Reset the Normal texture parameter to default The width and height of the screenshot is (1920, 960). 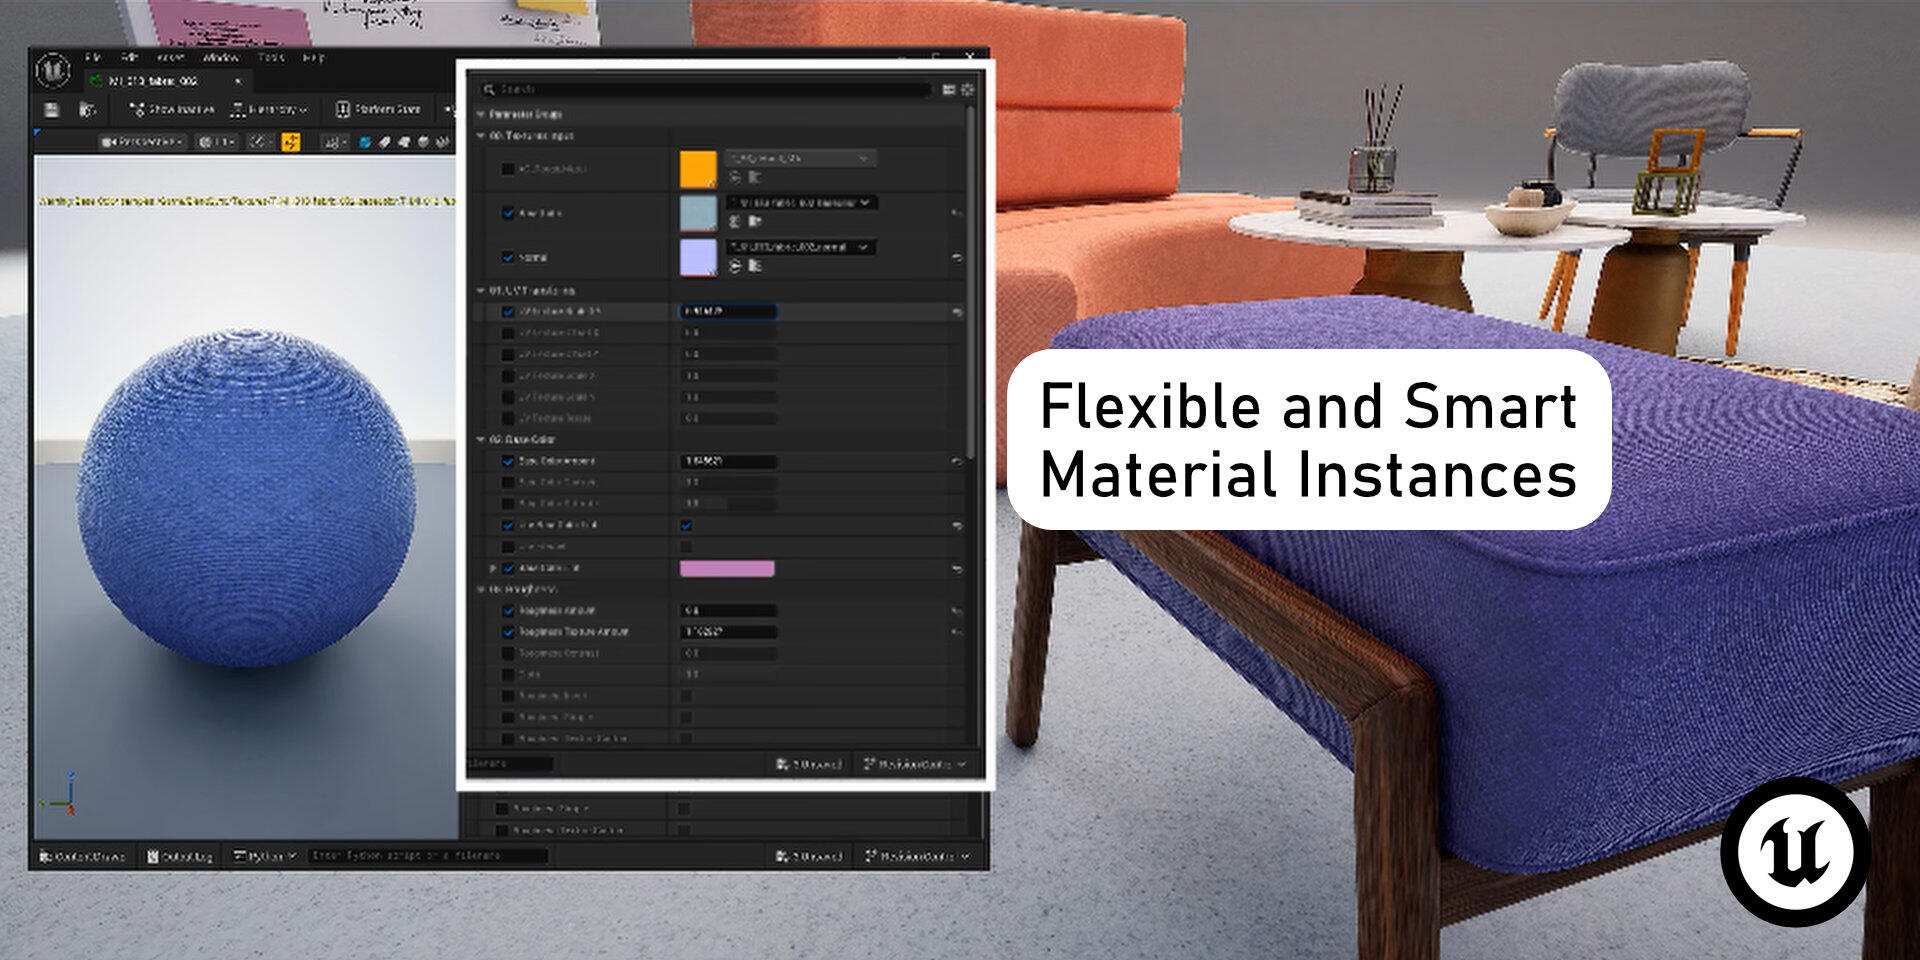[957, 258]
